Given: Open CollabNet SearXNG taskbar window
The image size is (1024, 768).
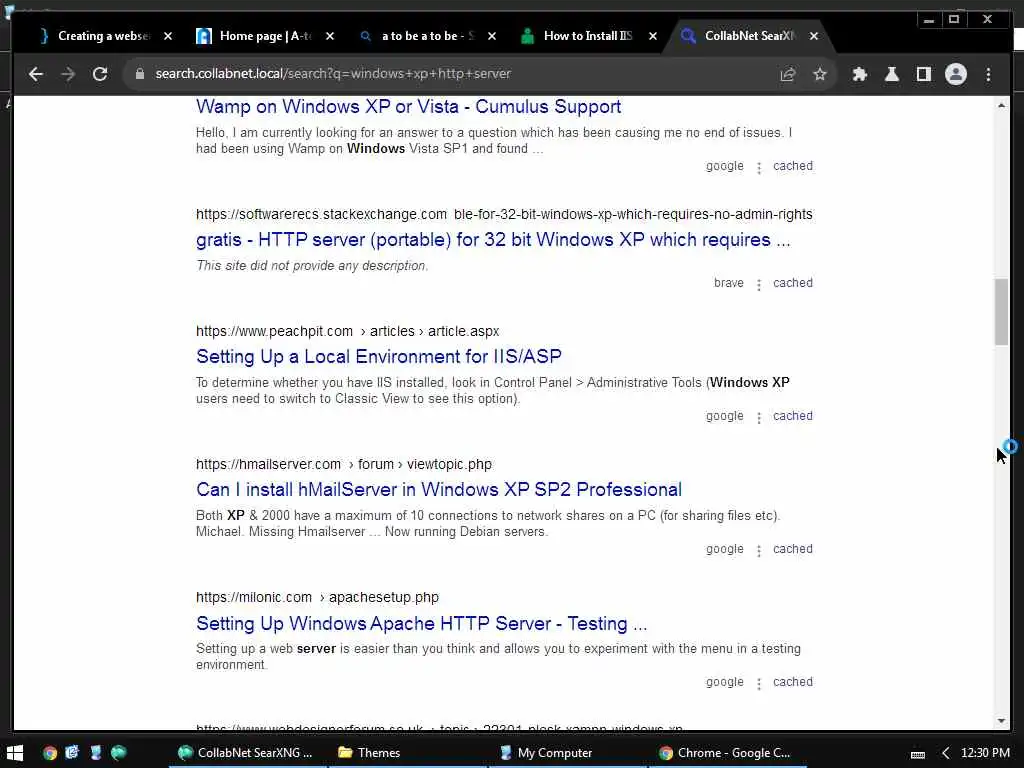Looking at the screenshot, I should pos(247,753).
